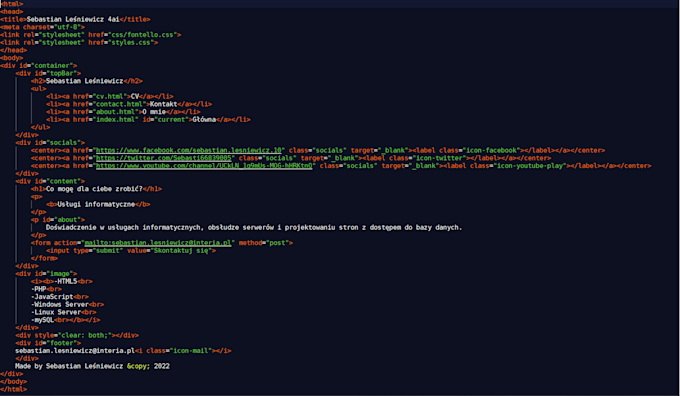Click the "&copy;" entity

[x=138, y=367]
